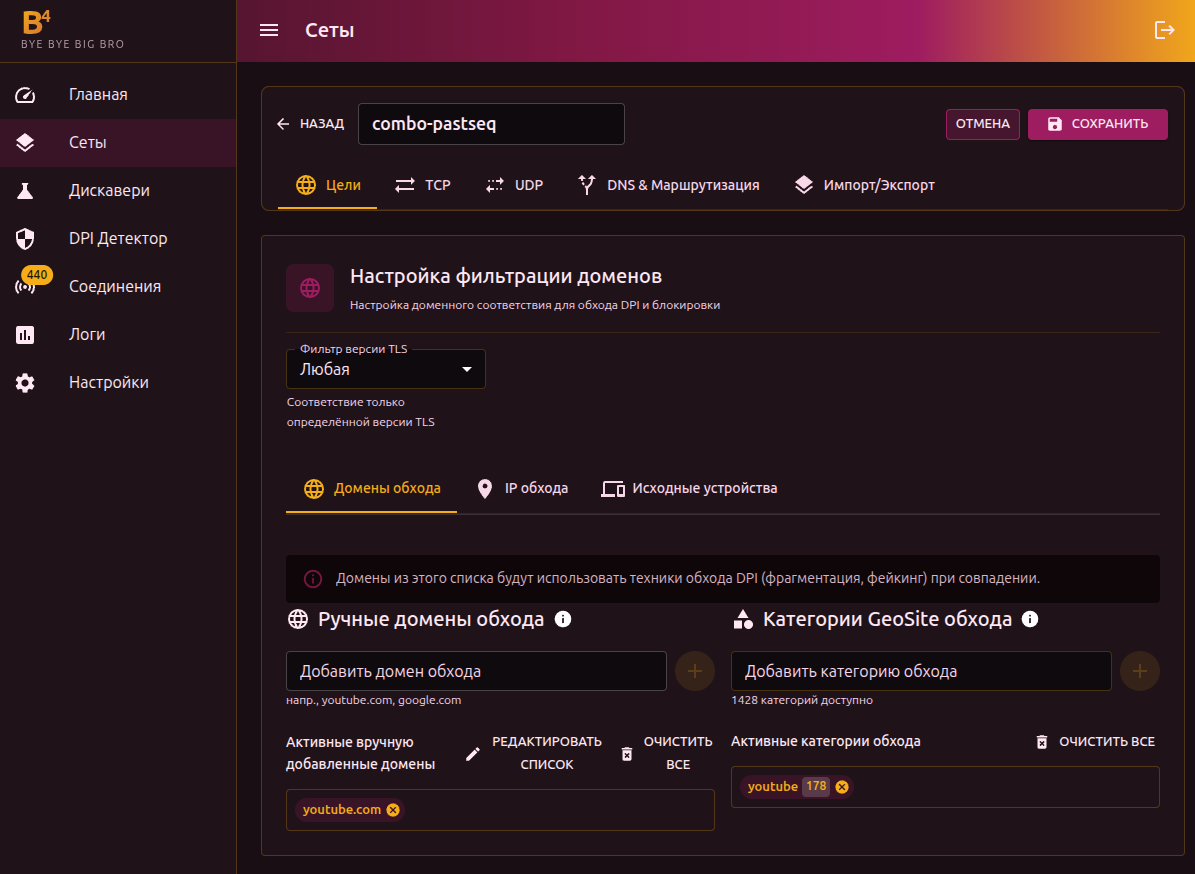Image resolution: width=1195 pixels, height=874 pixels.
Task: Click info icon beside Категории GeoSite обхода
Action: pos(1030,619)
